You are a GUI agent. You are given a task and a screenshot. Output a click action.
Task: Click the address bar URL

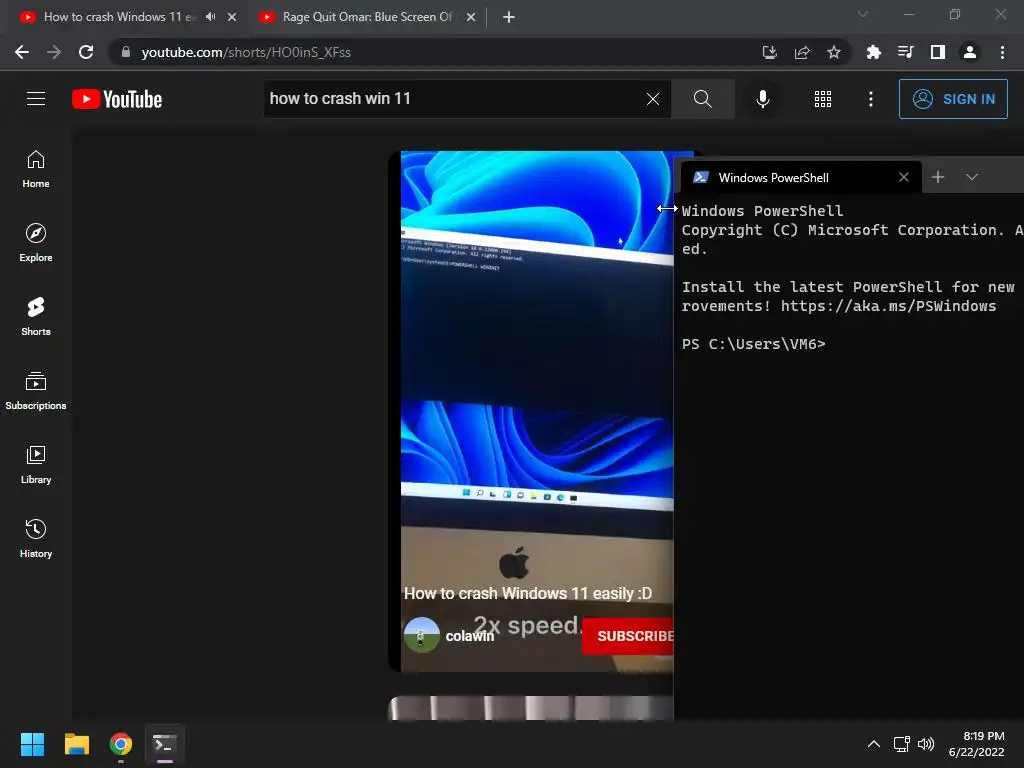246,52
